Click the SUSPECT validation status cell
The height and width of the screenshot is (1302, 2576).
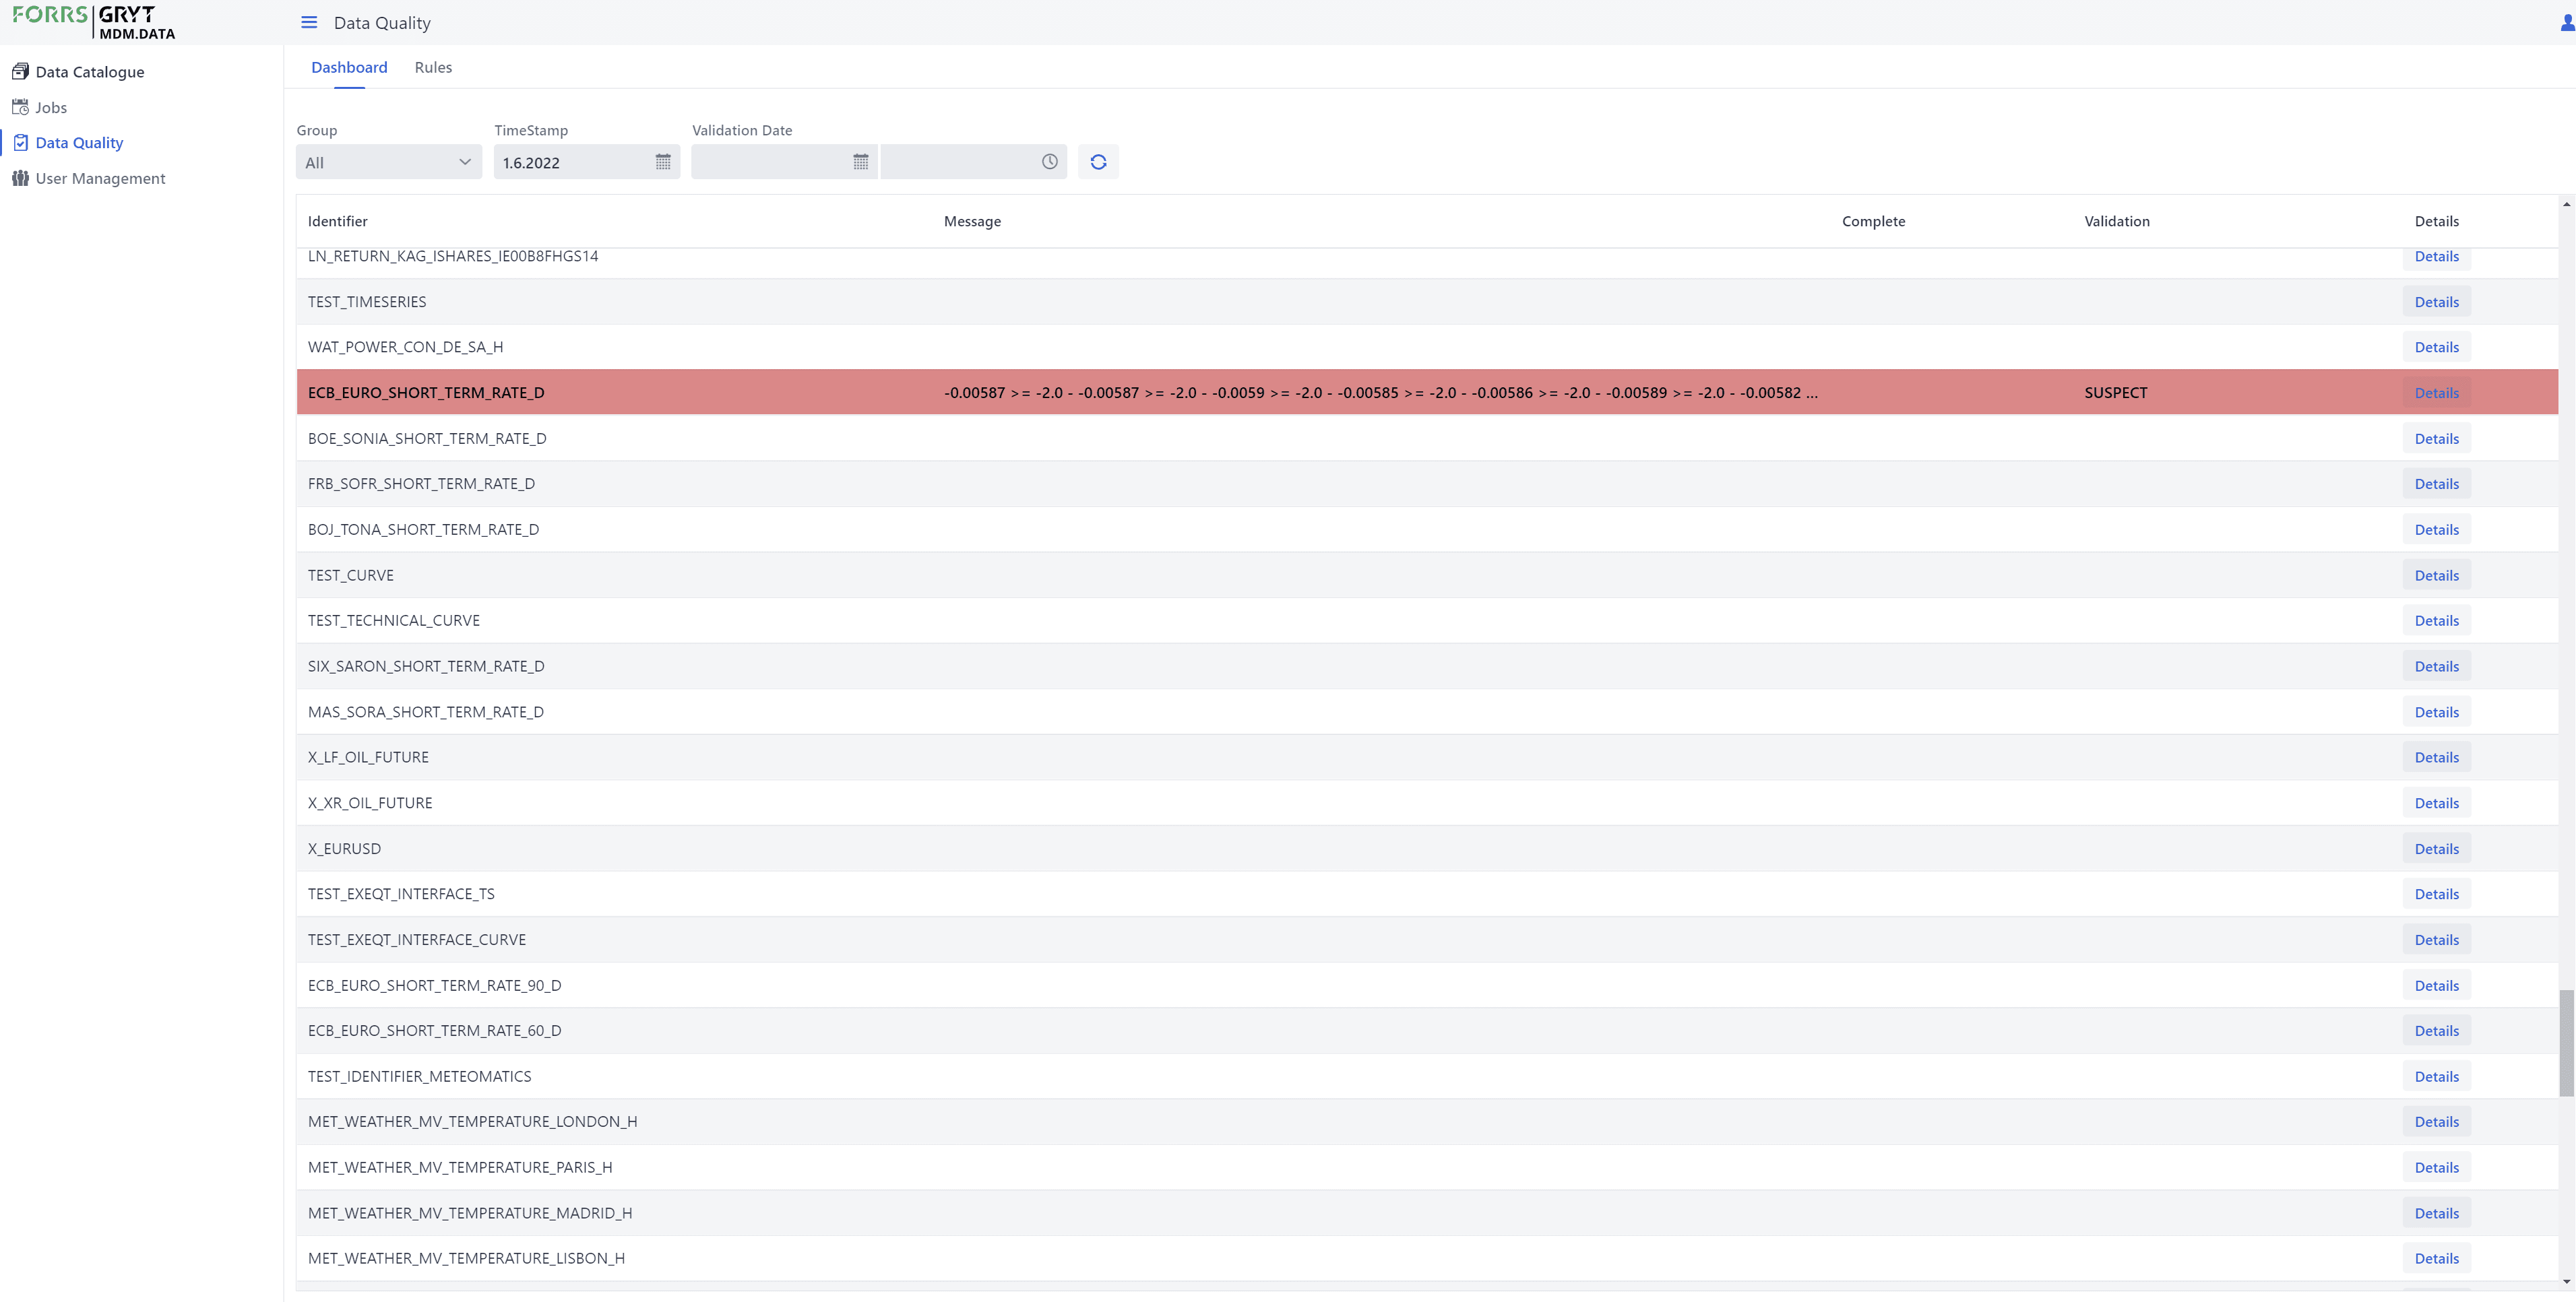(2116, 393)
